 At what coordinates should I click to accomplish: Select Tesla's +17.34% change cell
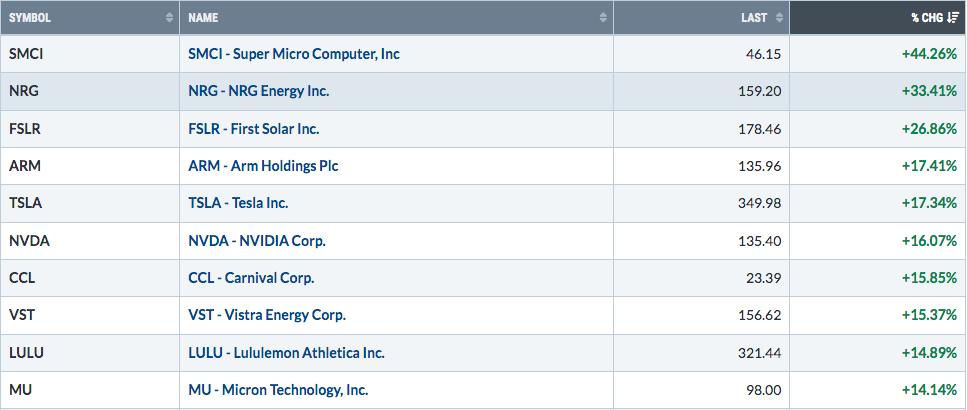tap(878, 203)
